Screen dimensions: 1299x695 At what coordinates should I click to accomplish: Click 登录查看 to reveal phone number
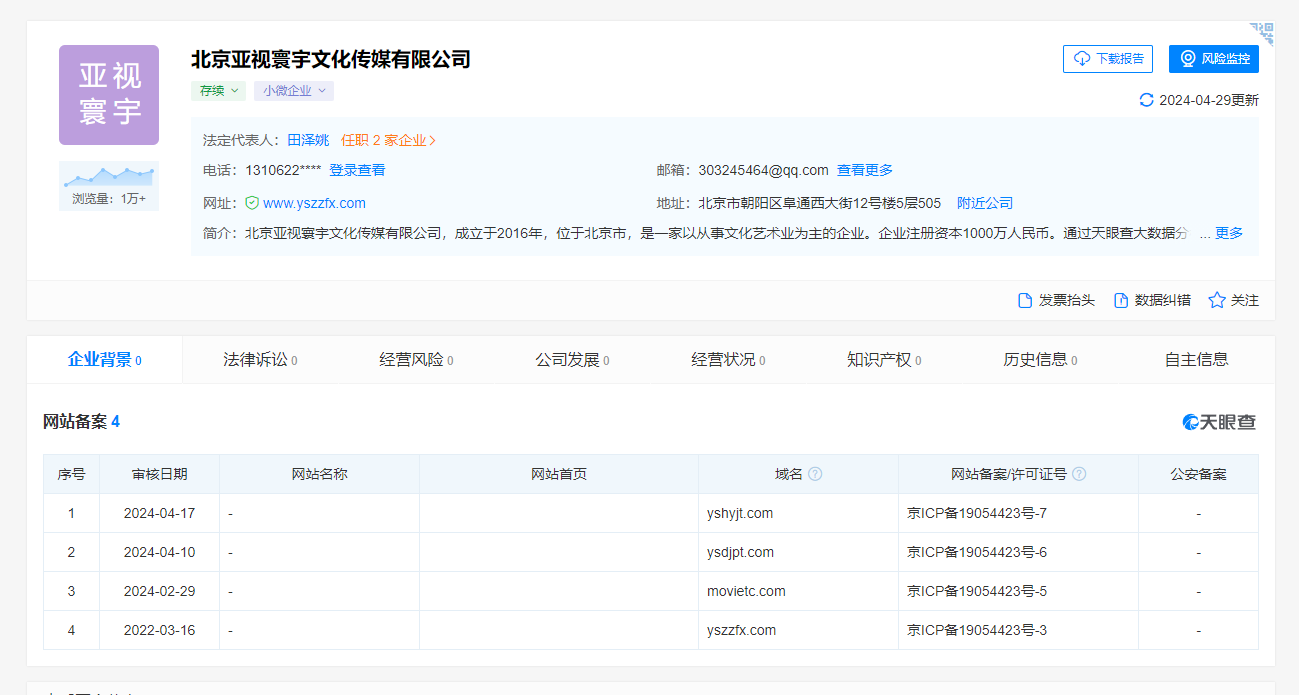[357, 170]
